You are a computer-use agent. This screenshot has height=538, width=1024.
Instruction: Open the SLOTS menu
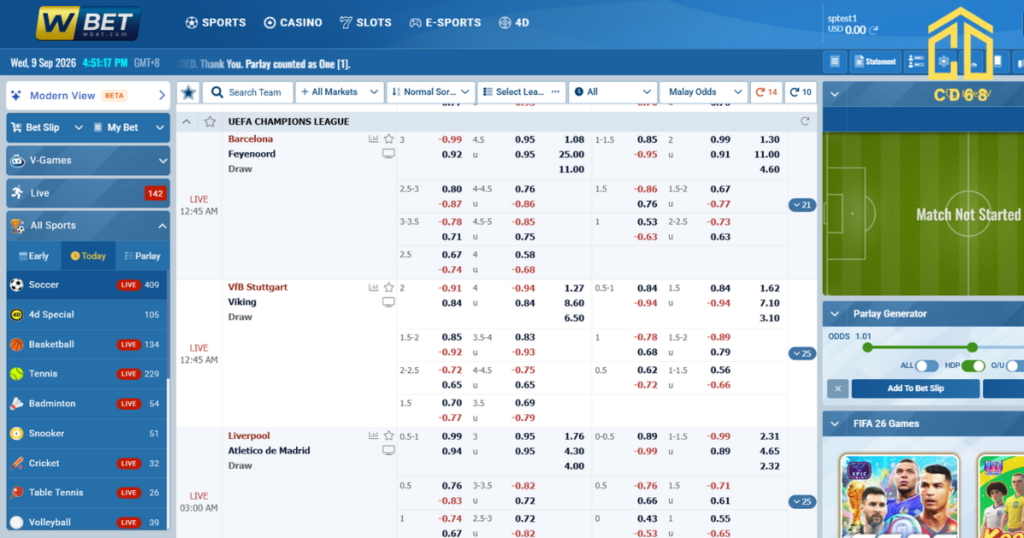click(366, 23)
